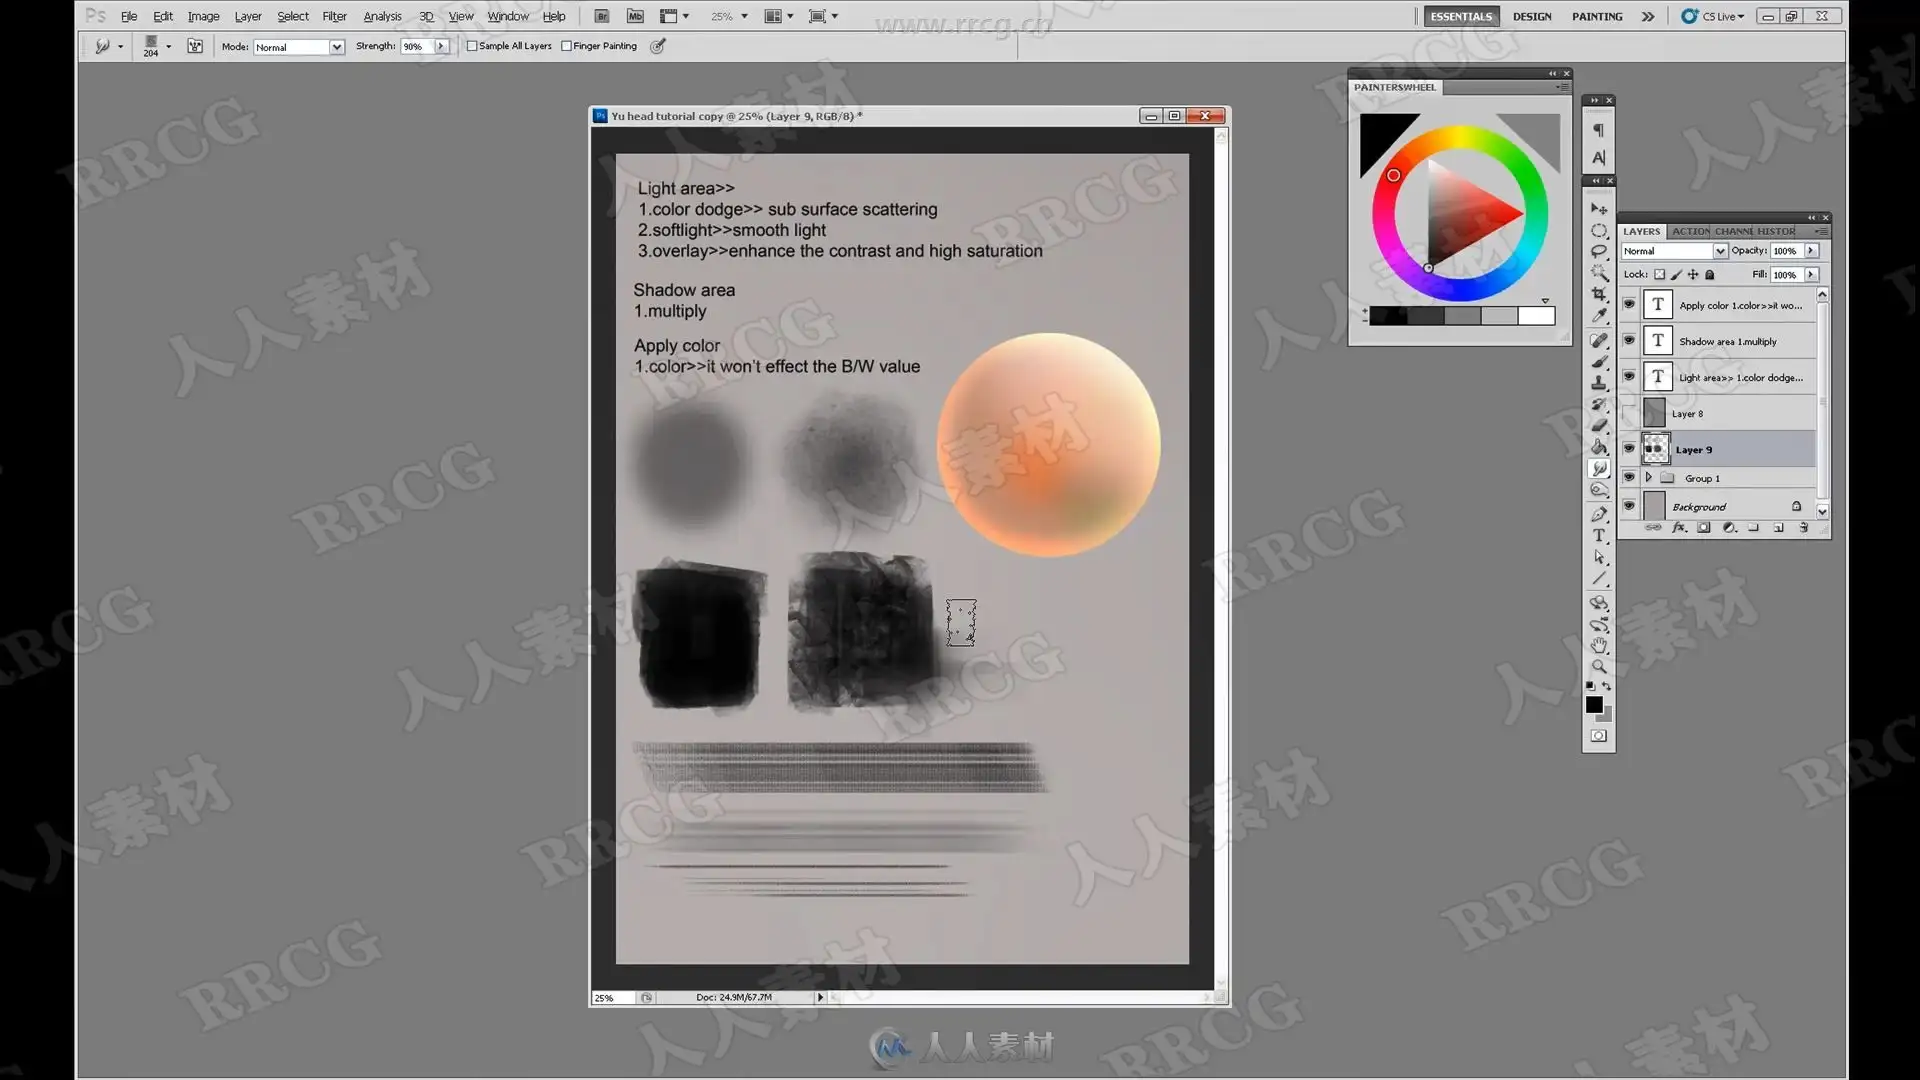Switch to the PAINTING workspace
This screenshot has width=1920, height=1080.
pyautogui.click(x=1596, y=16)
